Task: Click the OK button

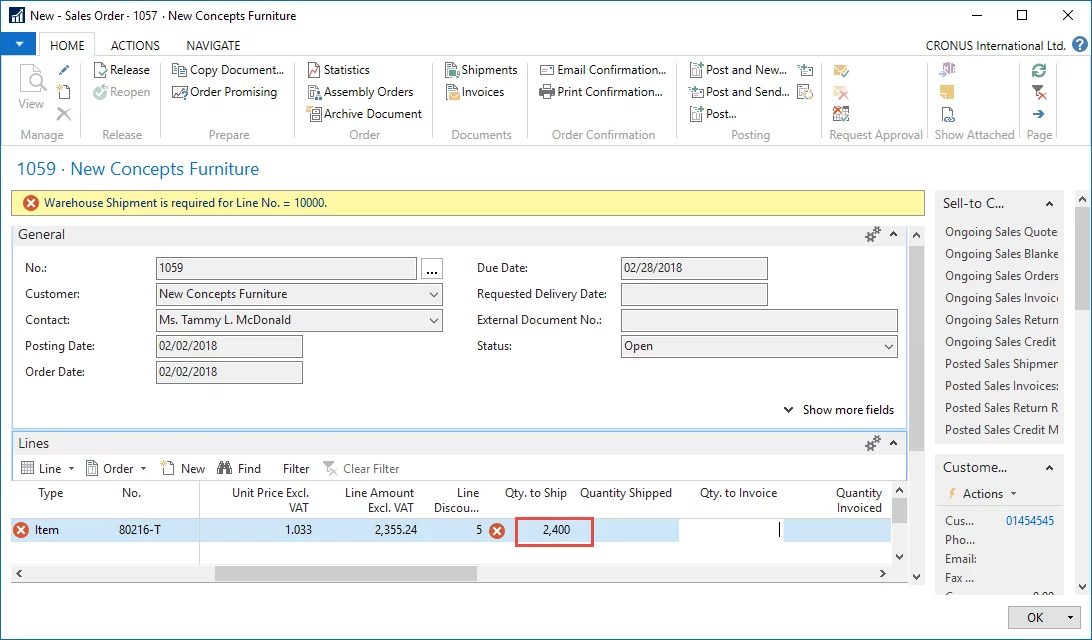Action: [1034, 617]
